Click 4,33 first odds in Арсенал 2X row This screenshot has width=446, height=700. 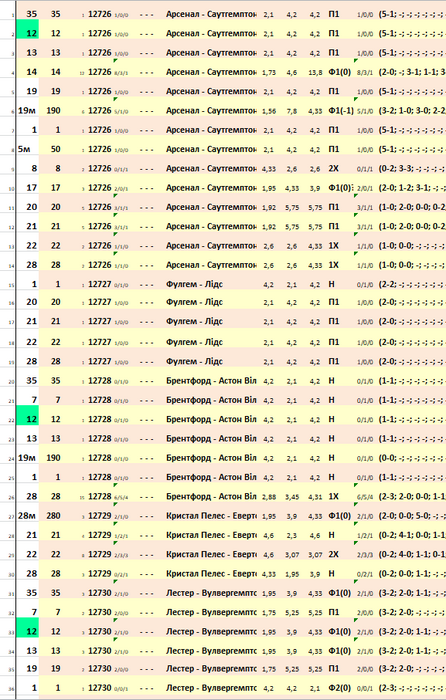[x=269, y=169]
